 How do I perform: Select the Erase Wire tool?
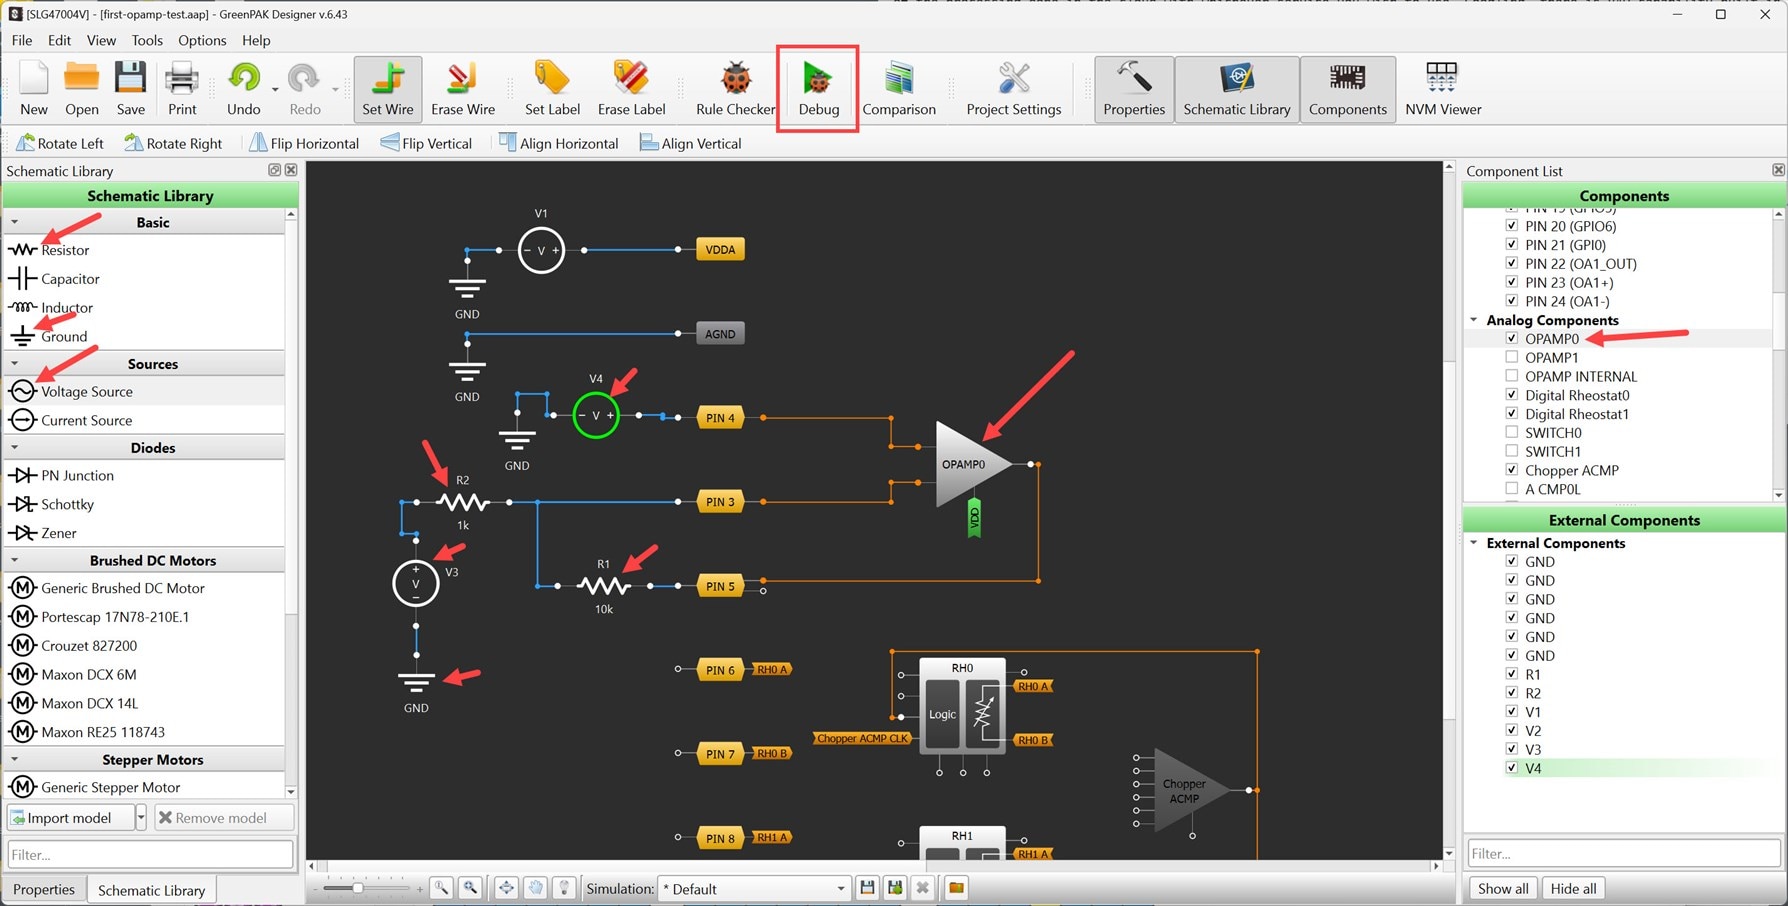point(462,88)
